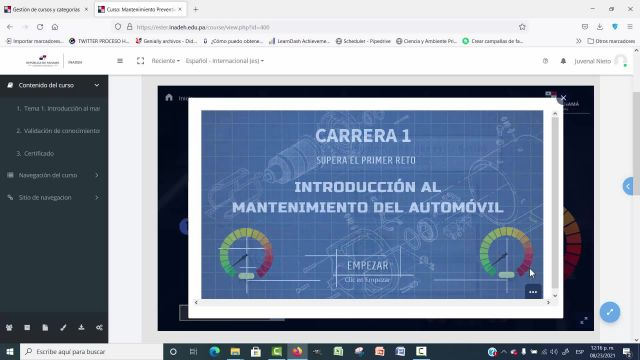The height and width of the screenshot is (360, 640).
Task: Open the Español - Internacional language dropdown
Action: (x=224, y=61)
